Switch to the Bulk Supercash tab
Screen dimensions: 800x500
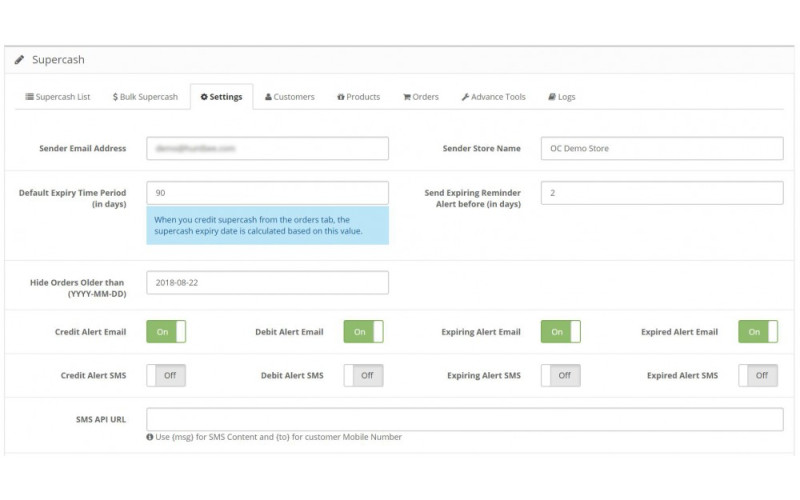145,97
